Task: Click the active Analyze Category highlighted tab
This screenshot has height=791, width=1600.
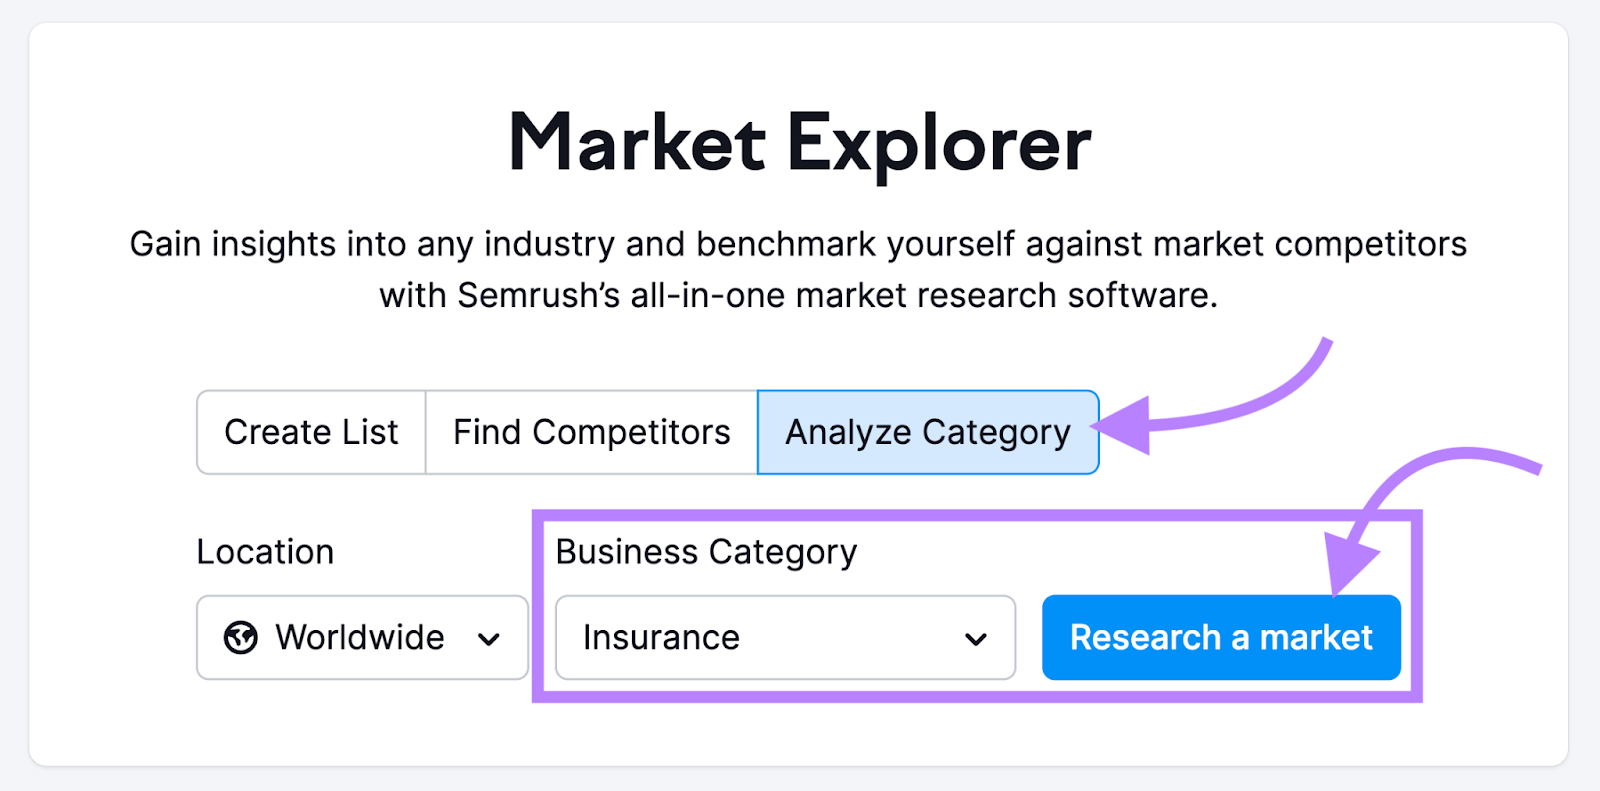Action: click(927, 432)
